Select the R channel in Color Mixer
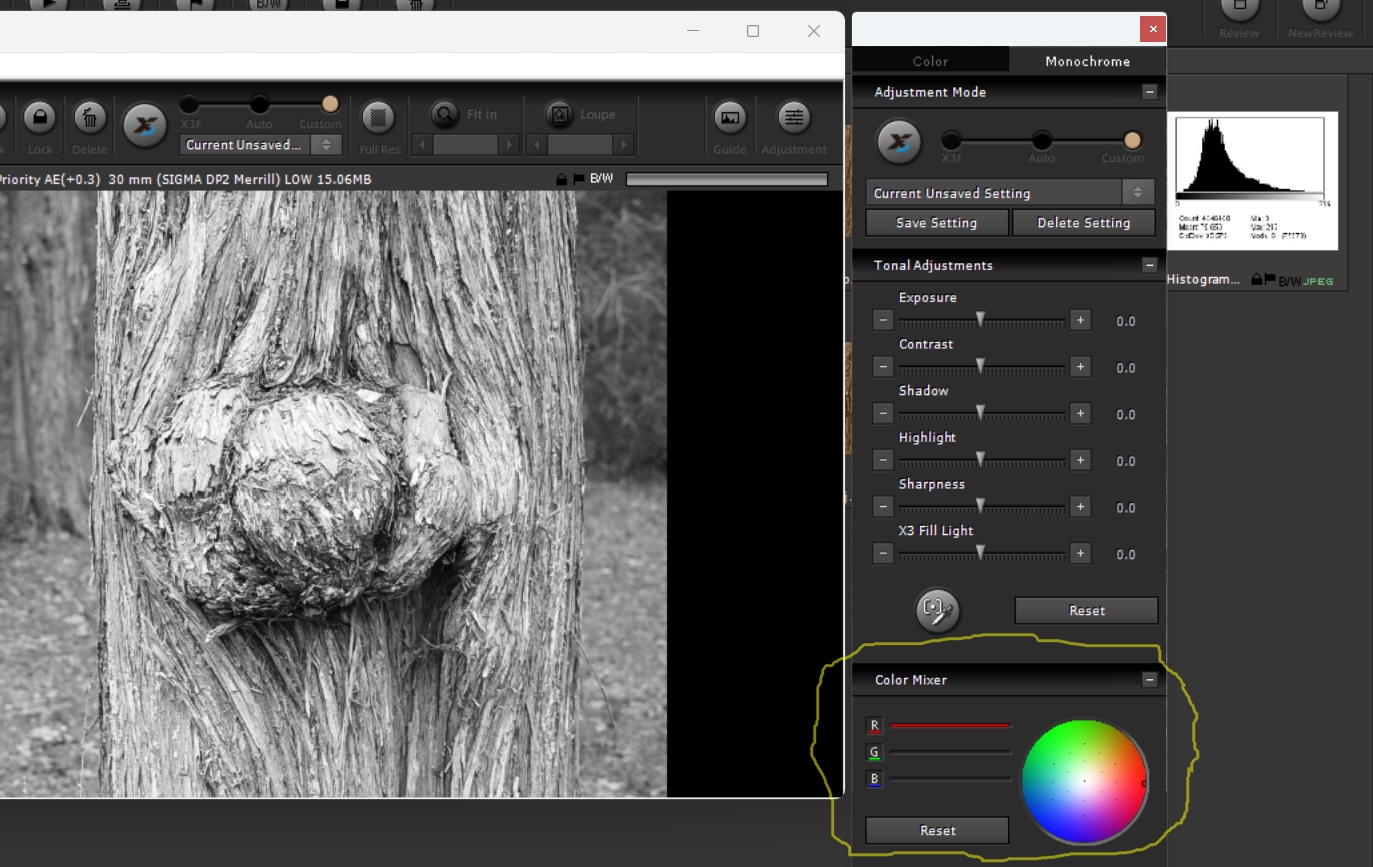Screen dimensions: 1373x867 [x=875, y=726]
